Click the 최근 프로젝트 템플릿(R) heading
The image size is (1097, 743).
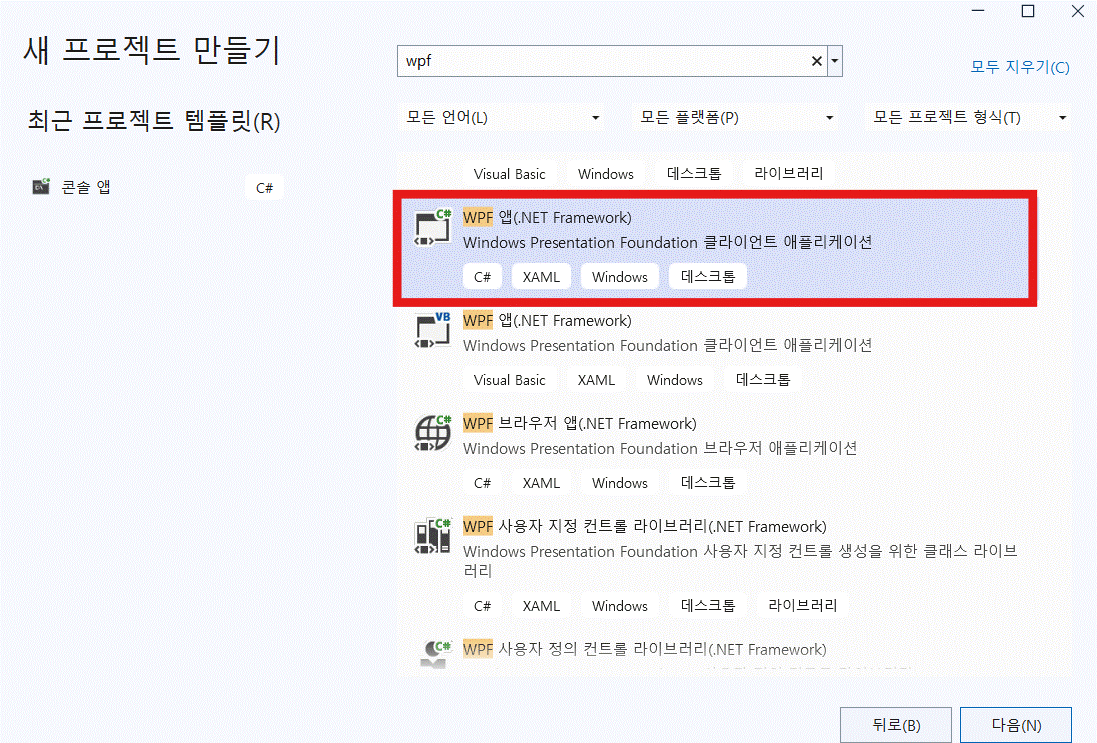tap(154, 121)
